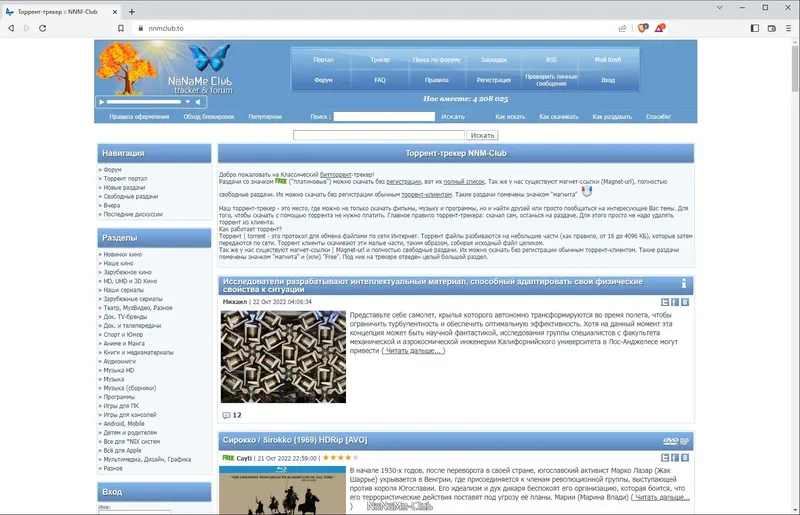Click the info icon on research article header
The image size is (800, 515).
(x=684, y=283)
